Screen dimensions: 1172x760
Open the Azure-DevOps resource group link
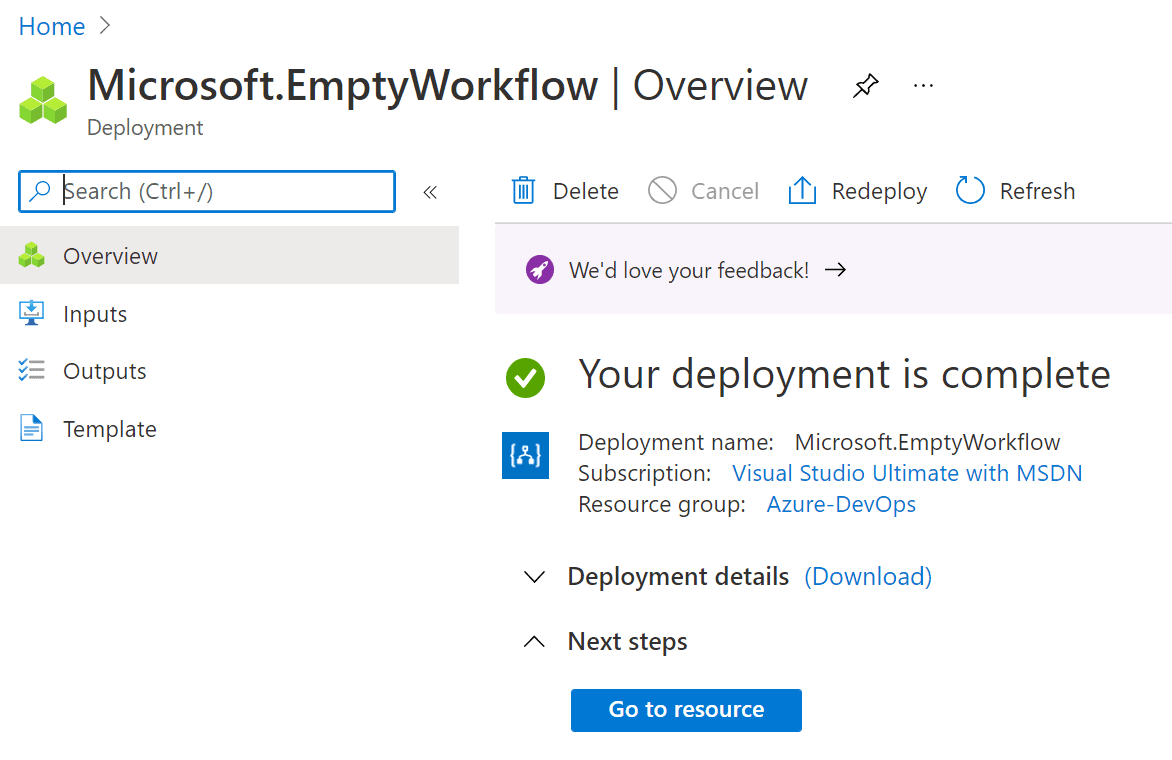click(842, 504)
